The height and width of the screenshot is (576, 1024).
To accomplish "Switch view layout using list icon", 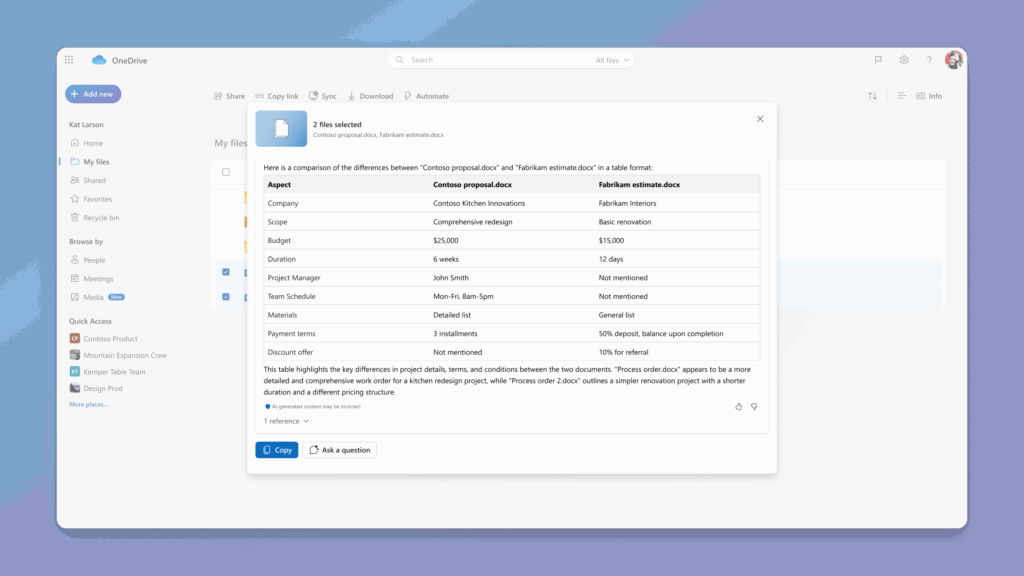I will 901,96.
